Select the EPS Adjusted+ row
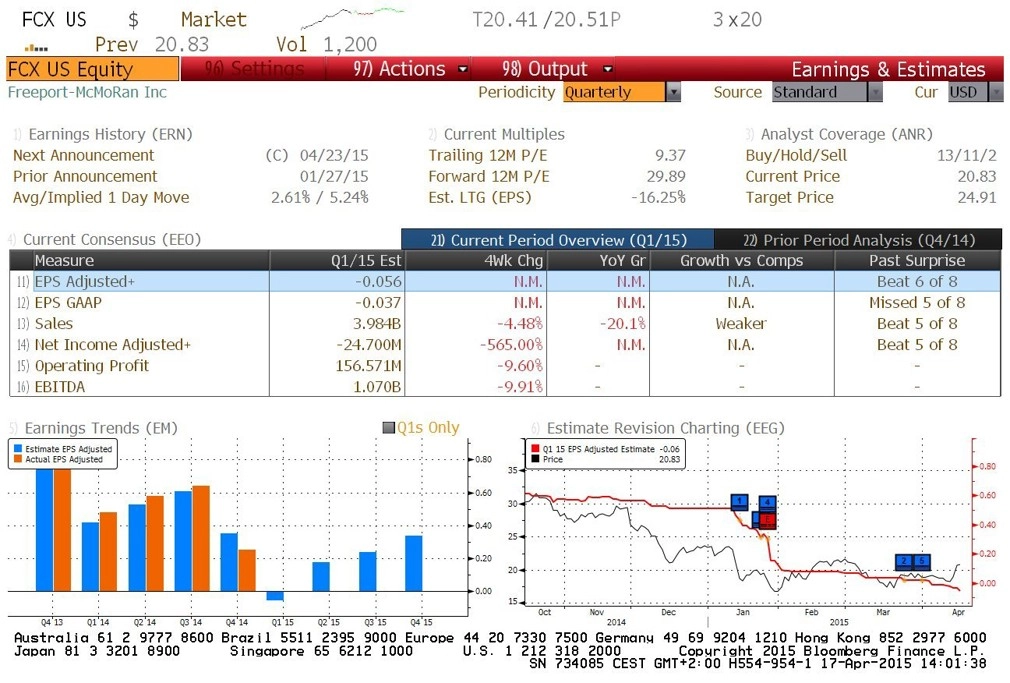The width and height of the screenshot is (1010, 683). point(505,281)
